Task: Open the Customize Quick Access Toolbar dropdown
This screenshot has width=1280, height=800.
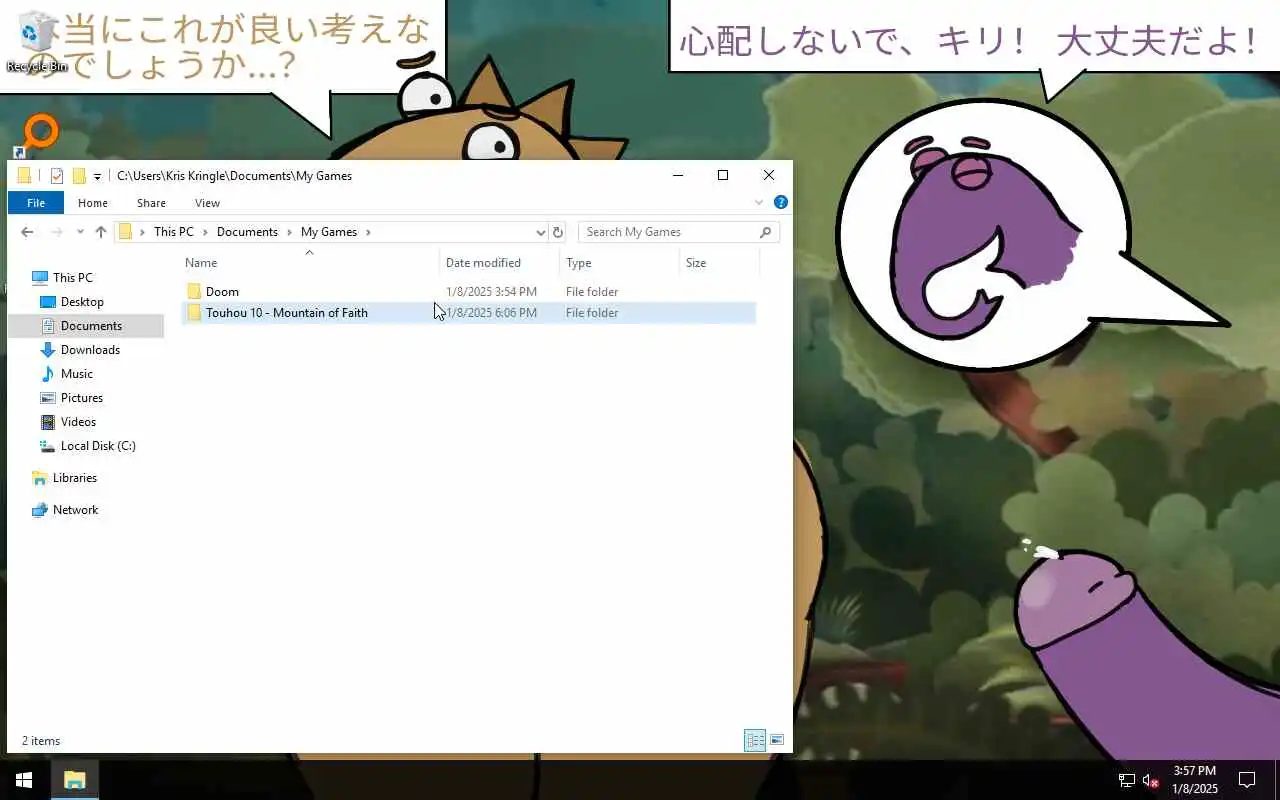Action: coord(97,177)
